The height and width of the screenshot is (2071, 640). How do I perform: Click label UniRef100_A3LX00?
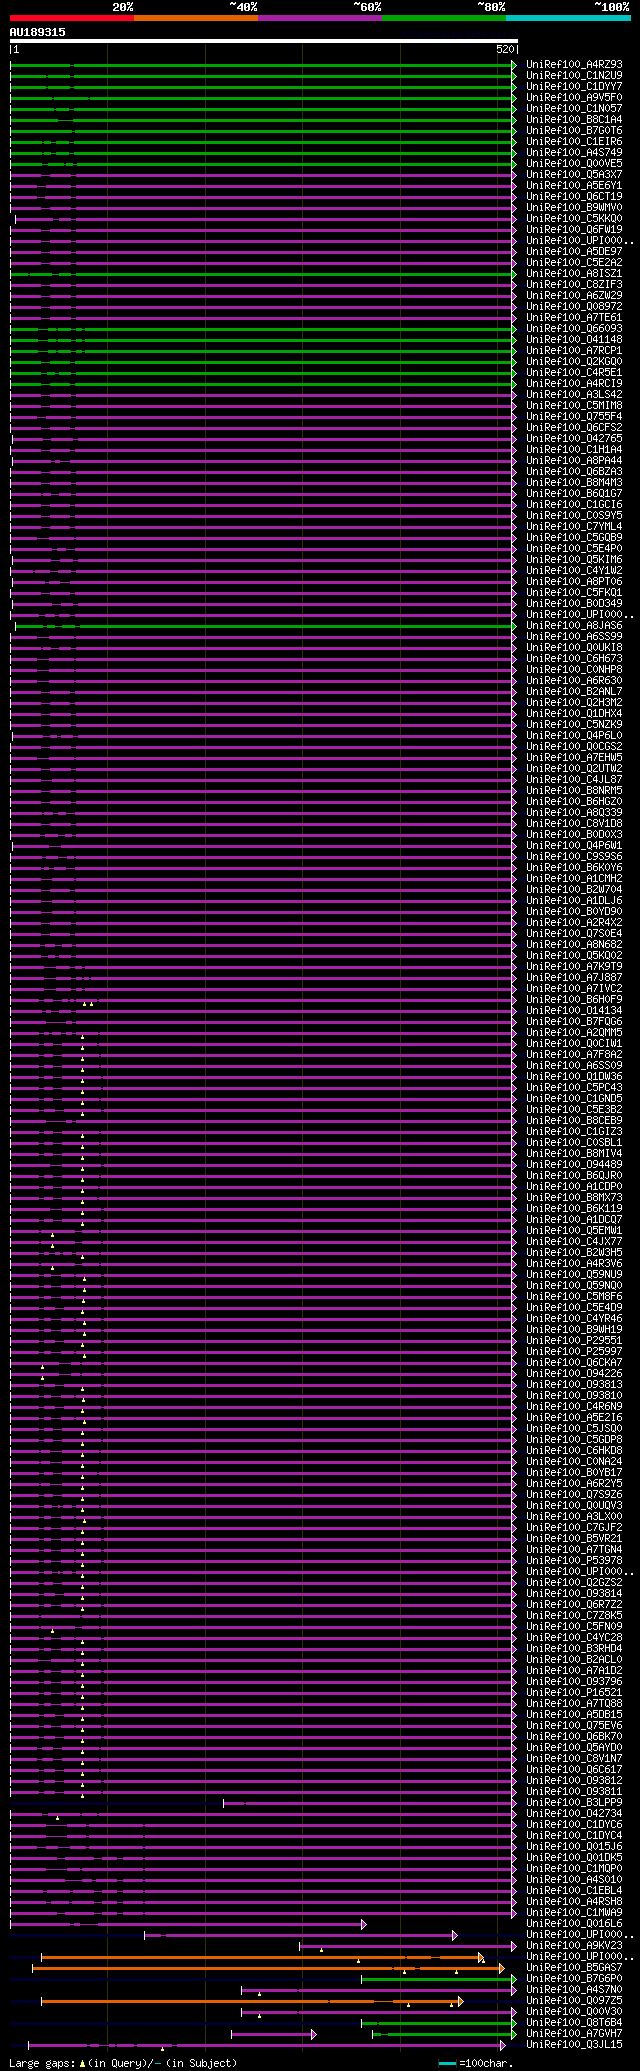click(x=574, y=1516)
